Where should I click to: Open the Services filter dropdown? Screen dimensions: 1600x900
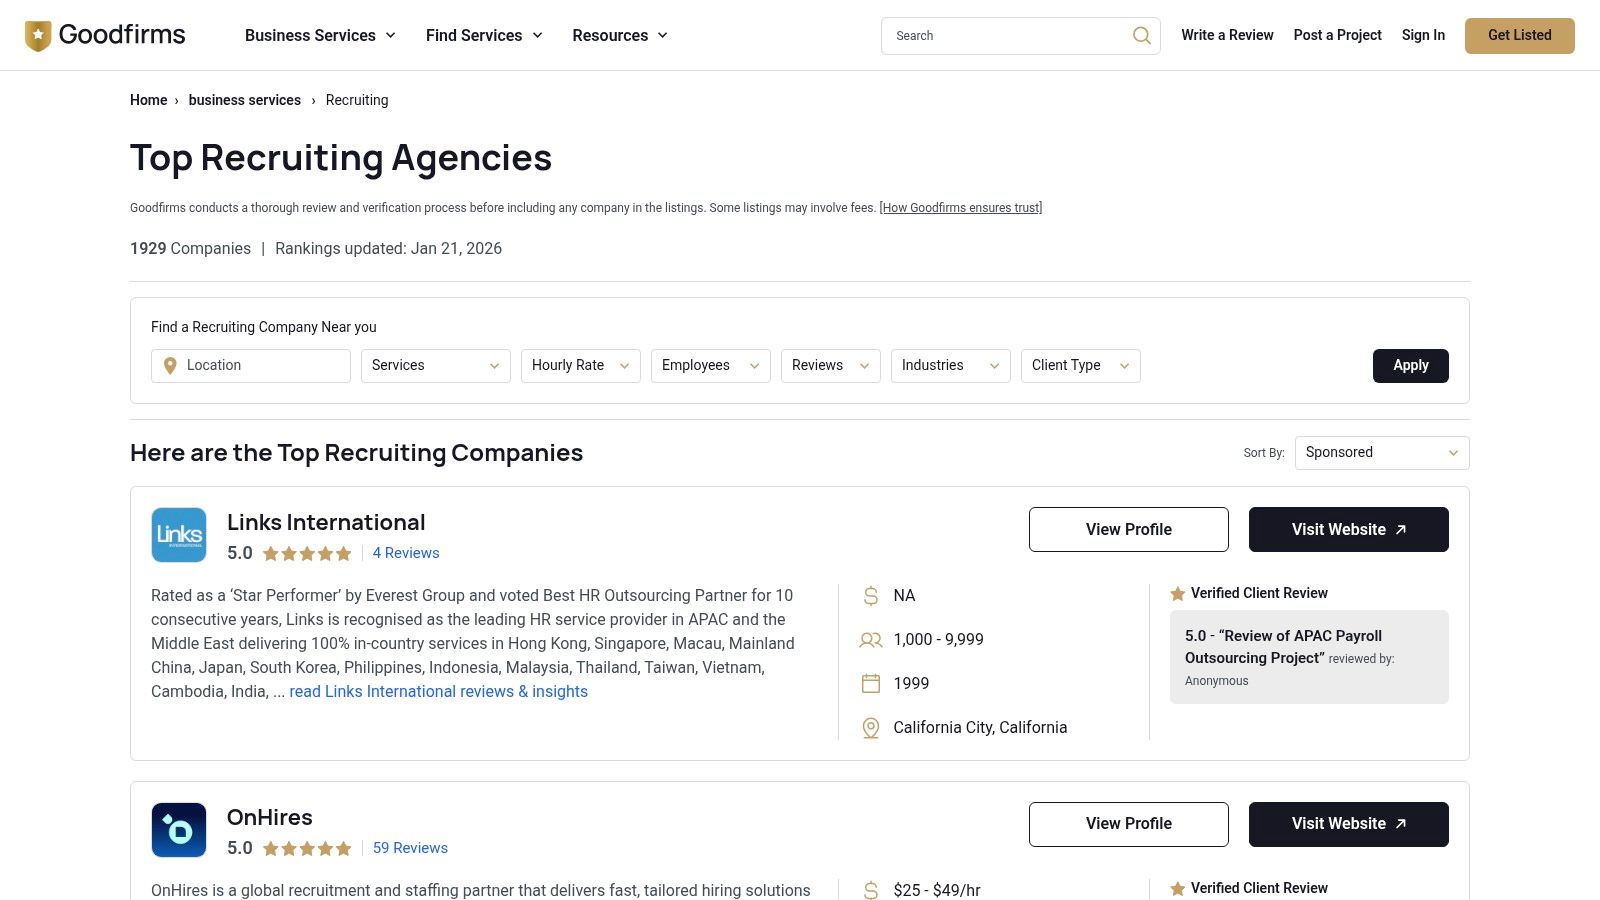pos(435,365)
